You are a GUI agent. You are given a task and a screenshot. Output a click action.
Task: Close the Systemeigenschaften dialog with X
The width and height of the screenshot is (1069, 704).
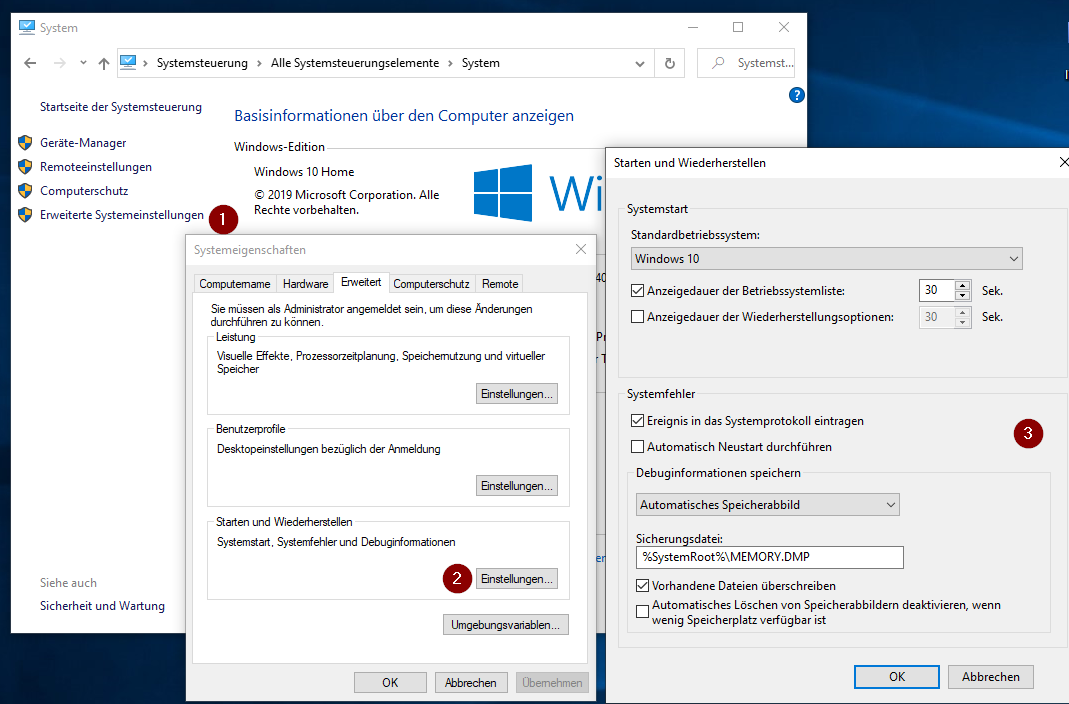581,249
